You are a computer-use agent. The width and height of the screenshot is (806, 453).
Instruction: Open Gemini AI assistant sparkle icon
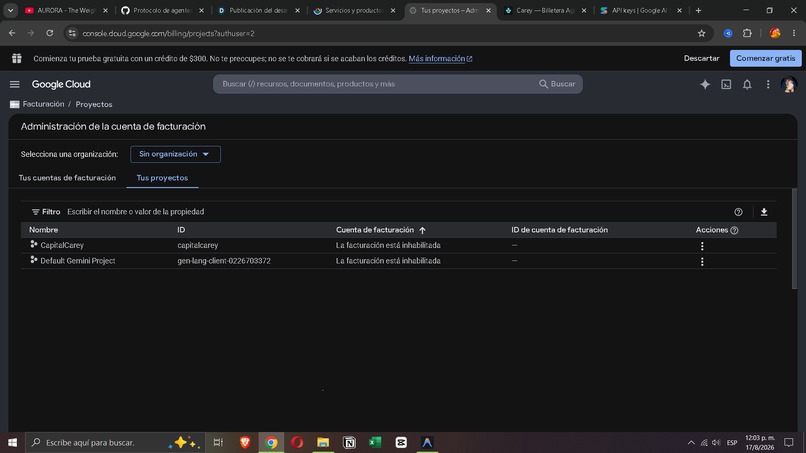tap(705, 84)
